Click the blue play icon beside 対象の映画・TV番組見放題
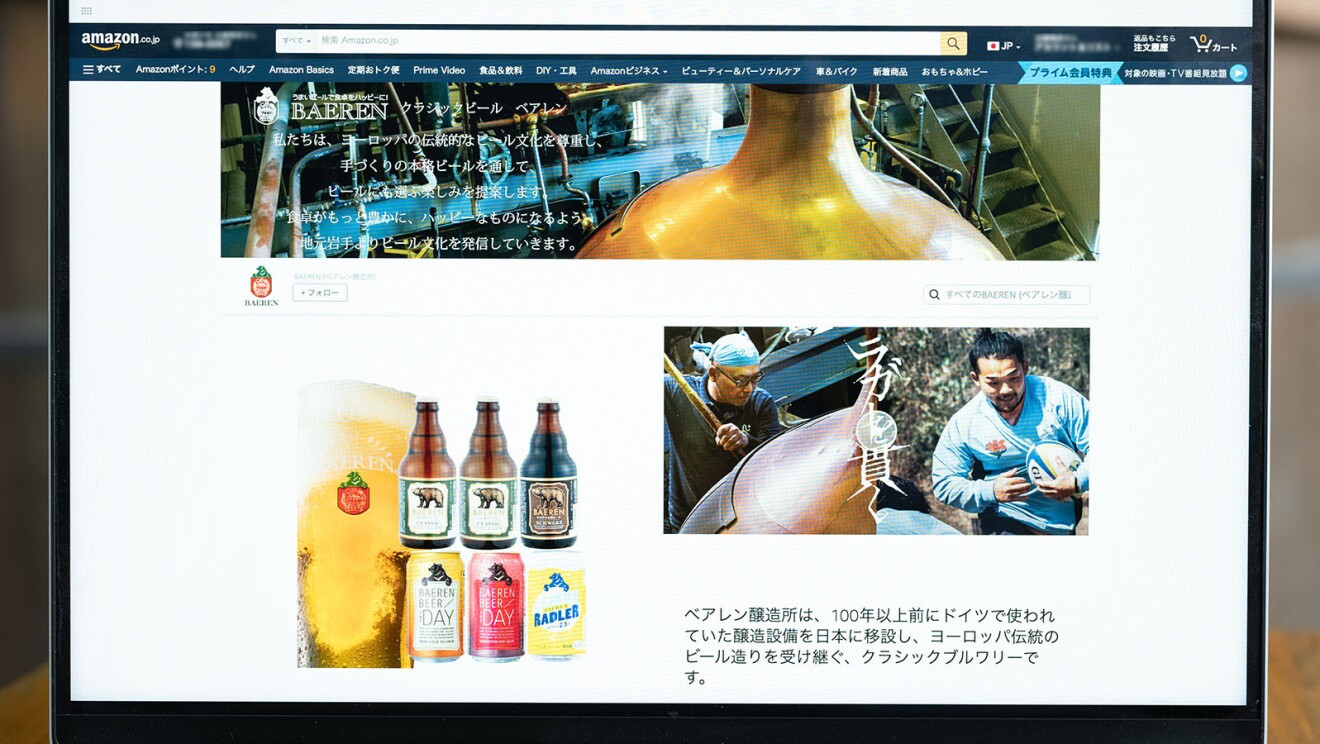 tap(1238, 71)
